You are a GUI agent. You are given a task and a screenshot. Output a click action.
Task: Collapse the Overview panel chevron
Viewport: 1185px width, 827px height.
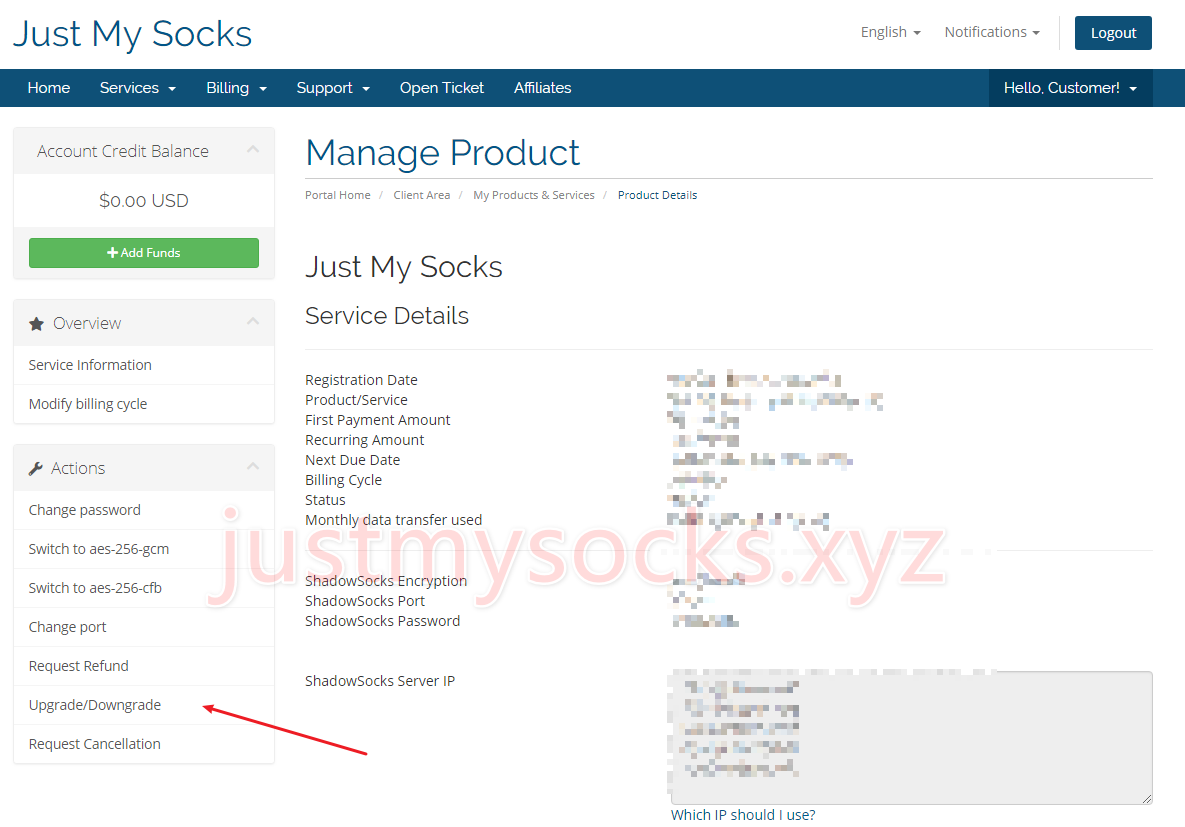click(253, 322)
